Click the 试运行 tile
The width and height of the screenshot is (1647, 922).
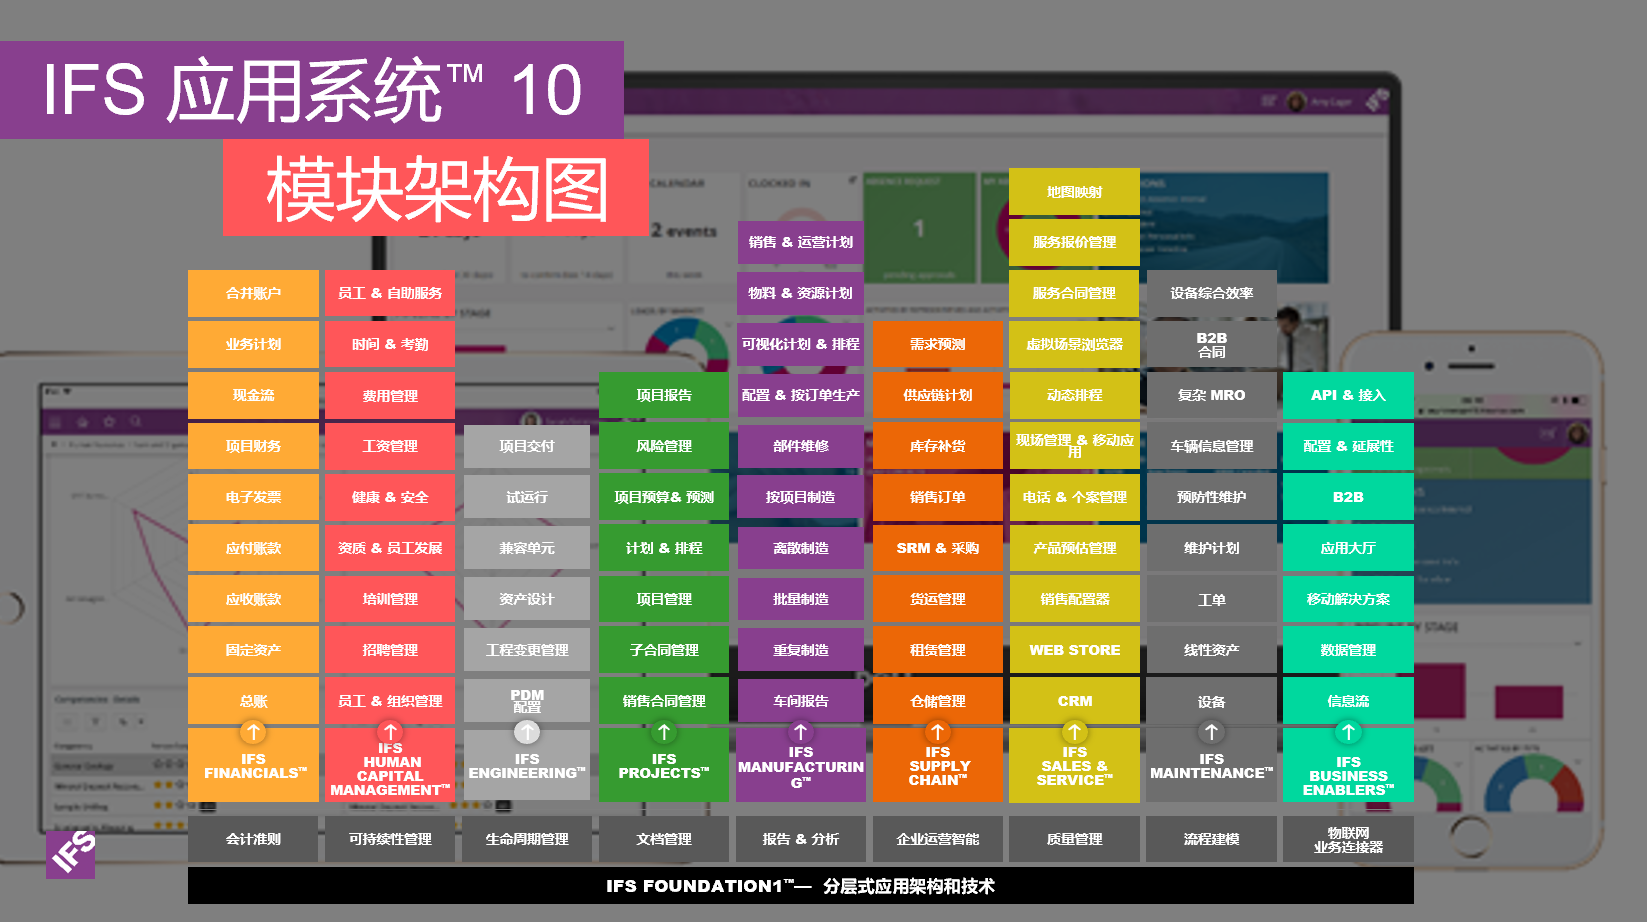point(527,497)
